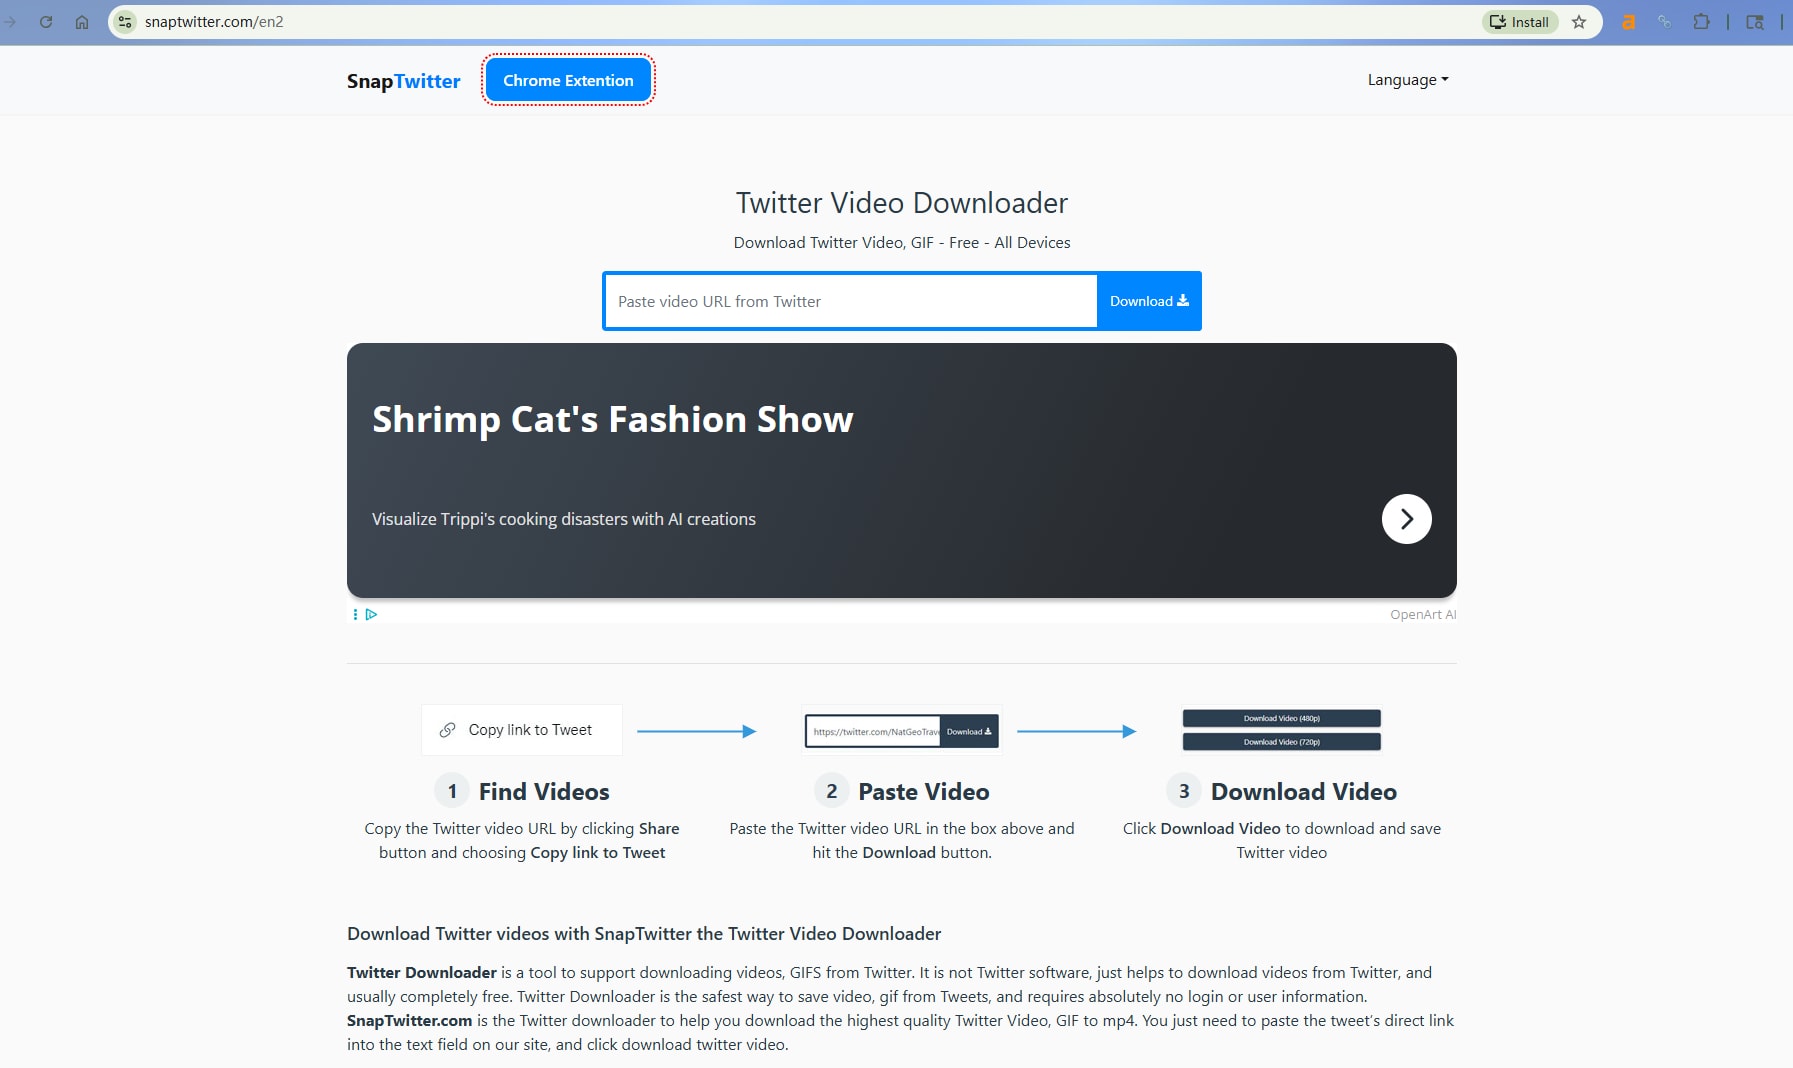Image resolution: width=1793 pixels, height=1068 pixels.
Task: Install the web app from address bar
Action: click(1520, 22)
